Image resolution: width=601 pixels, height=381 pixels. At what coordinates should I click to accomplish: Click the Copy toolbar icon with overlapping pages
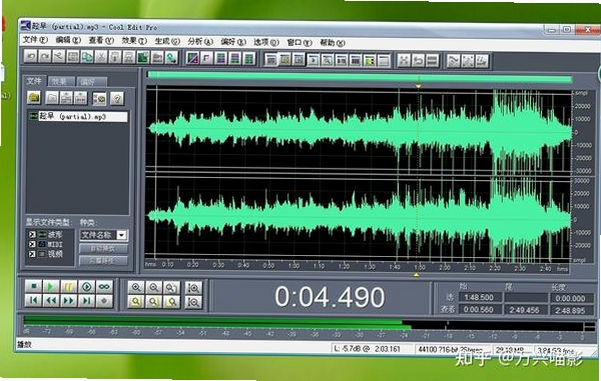coord(87,57)
